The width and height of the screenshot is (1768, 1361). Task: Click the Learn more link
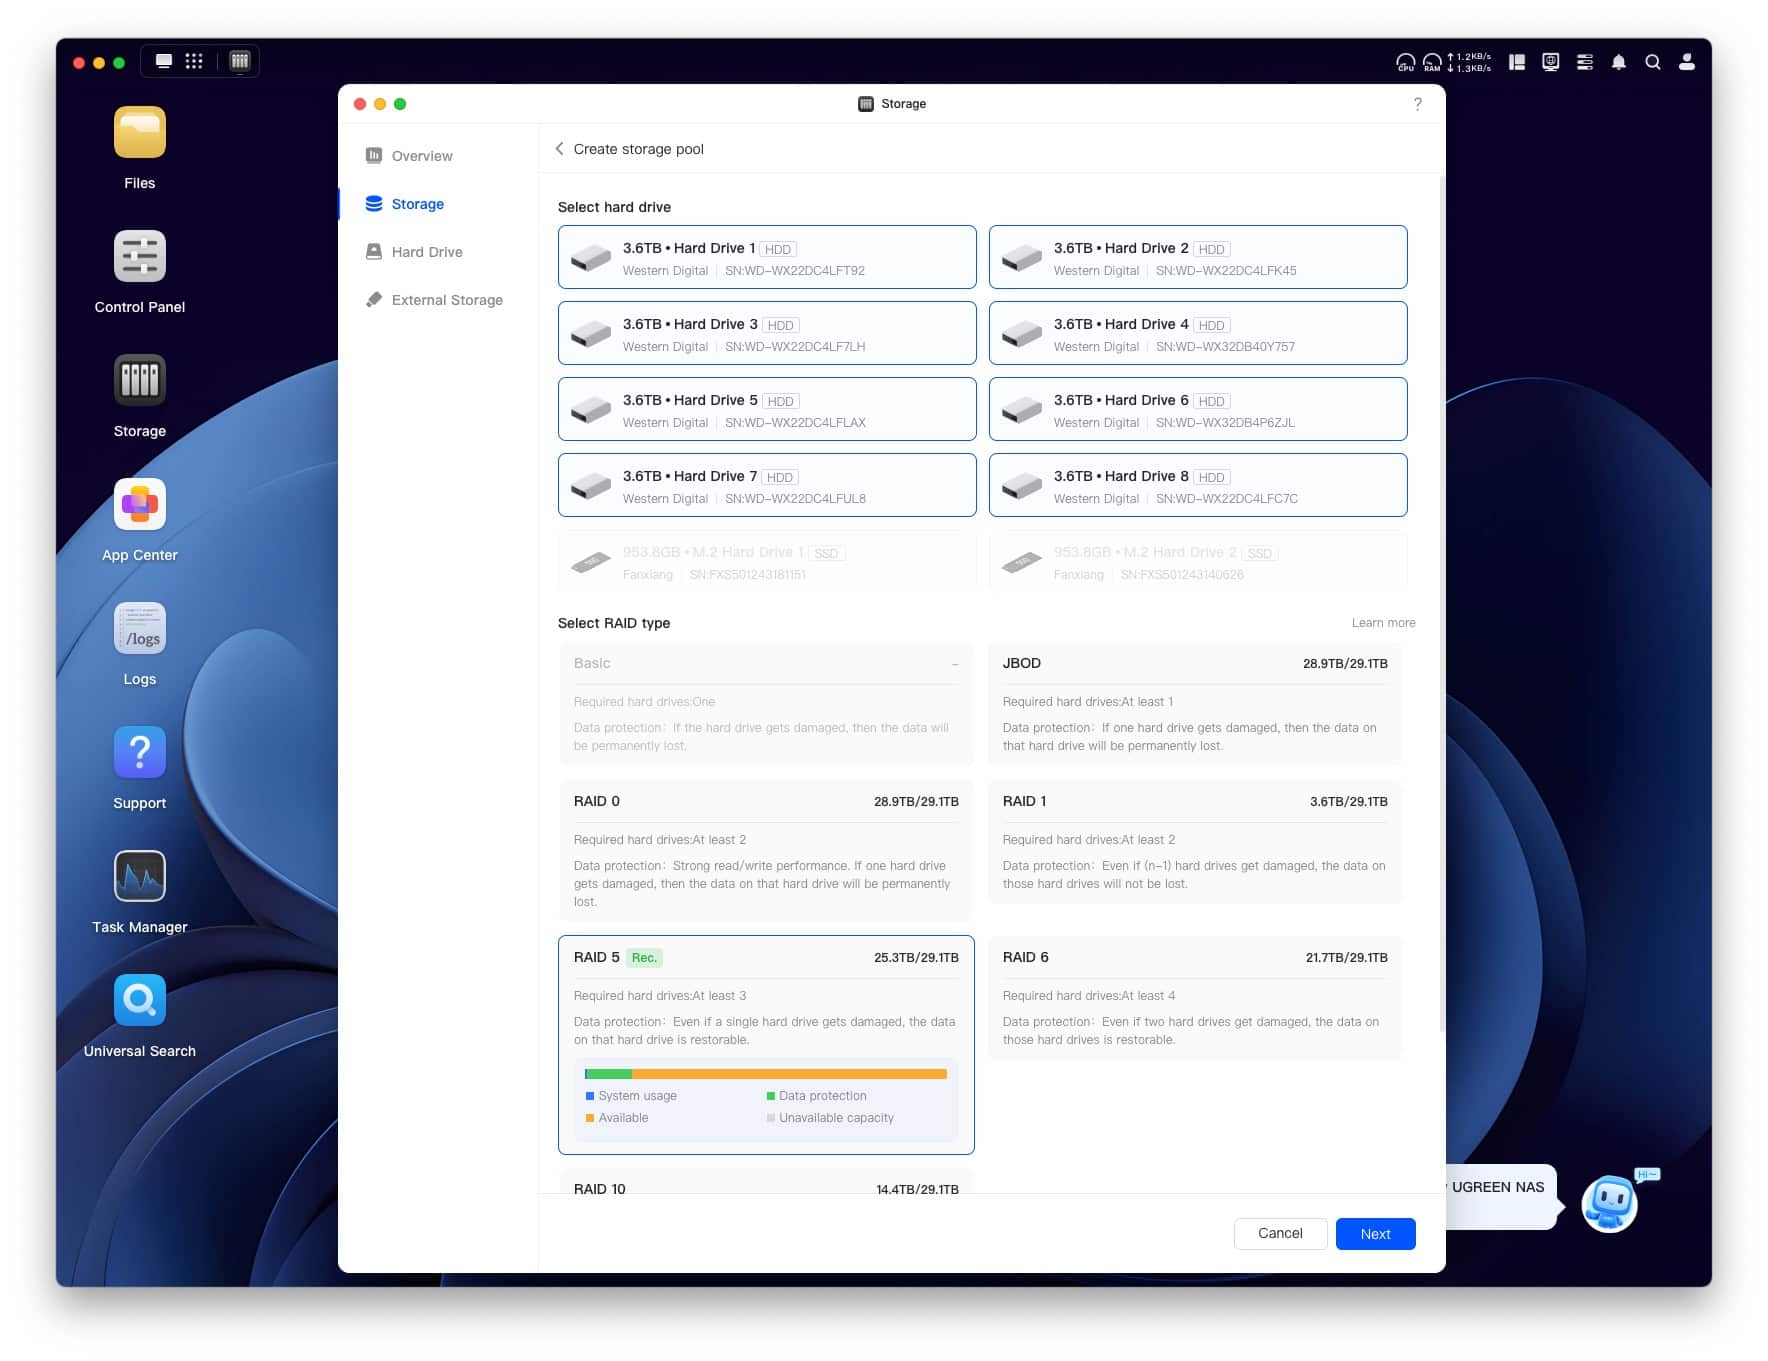[1383, 623]
